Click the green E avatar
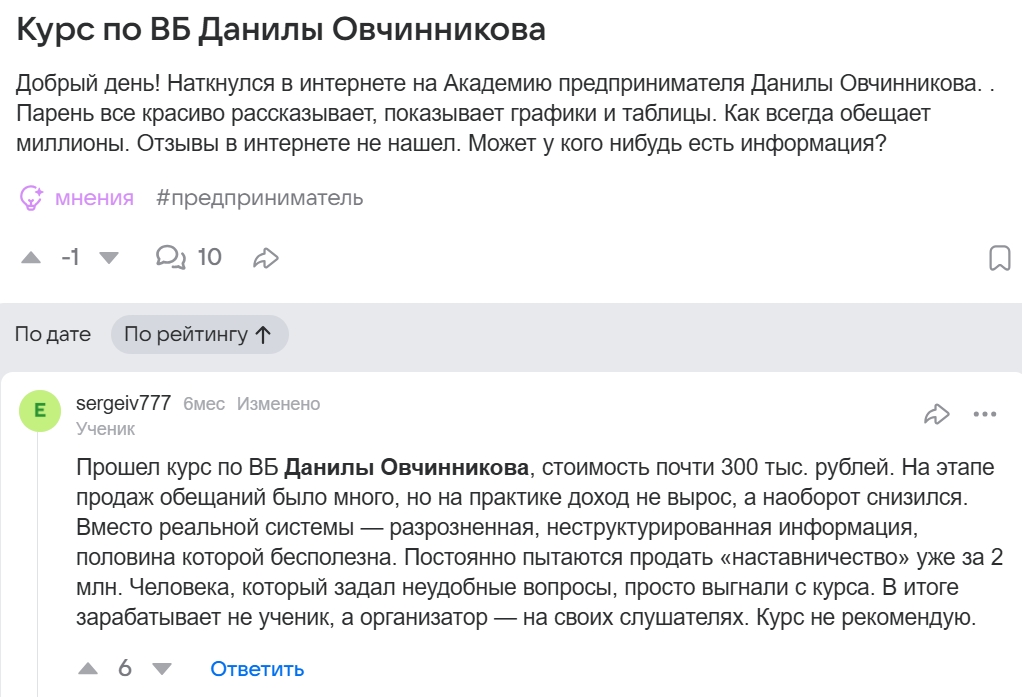The image size is (1022, 697). coord(40,410)
